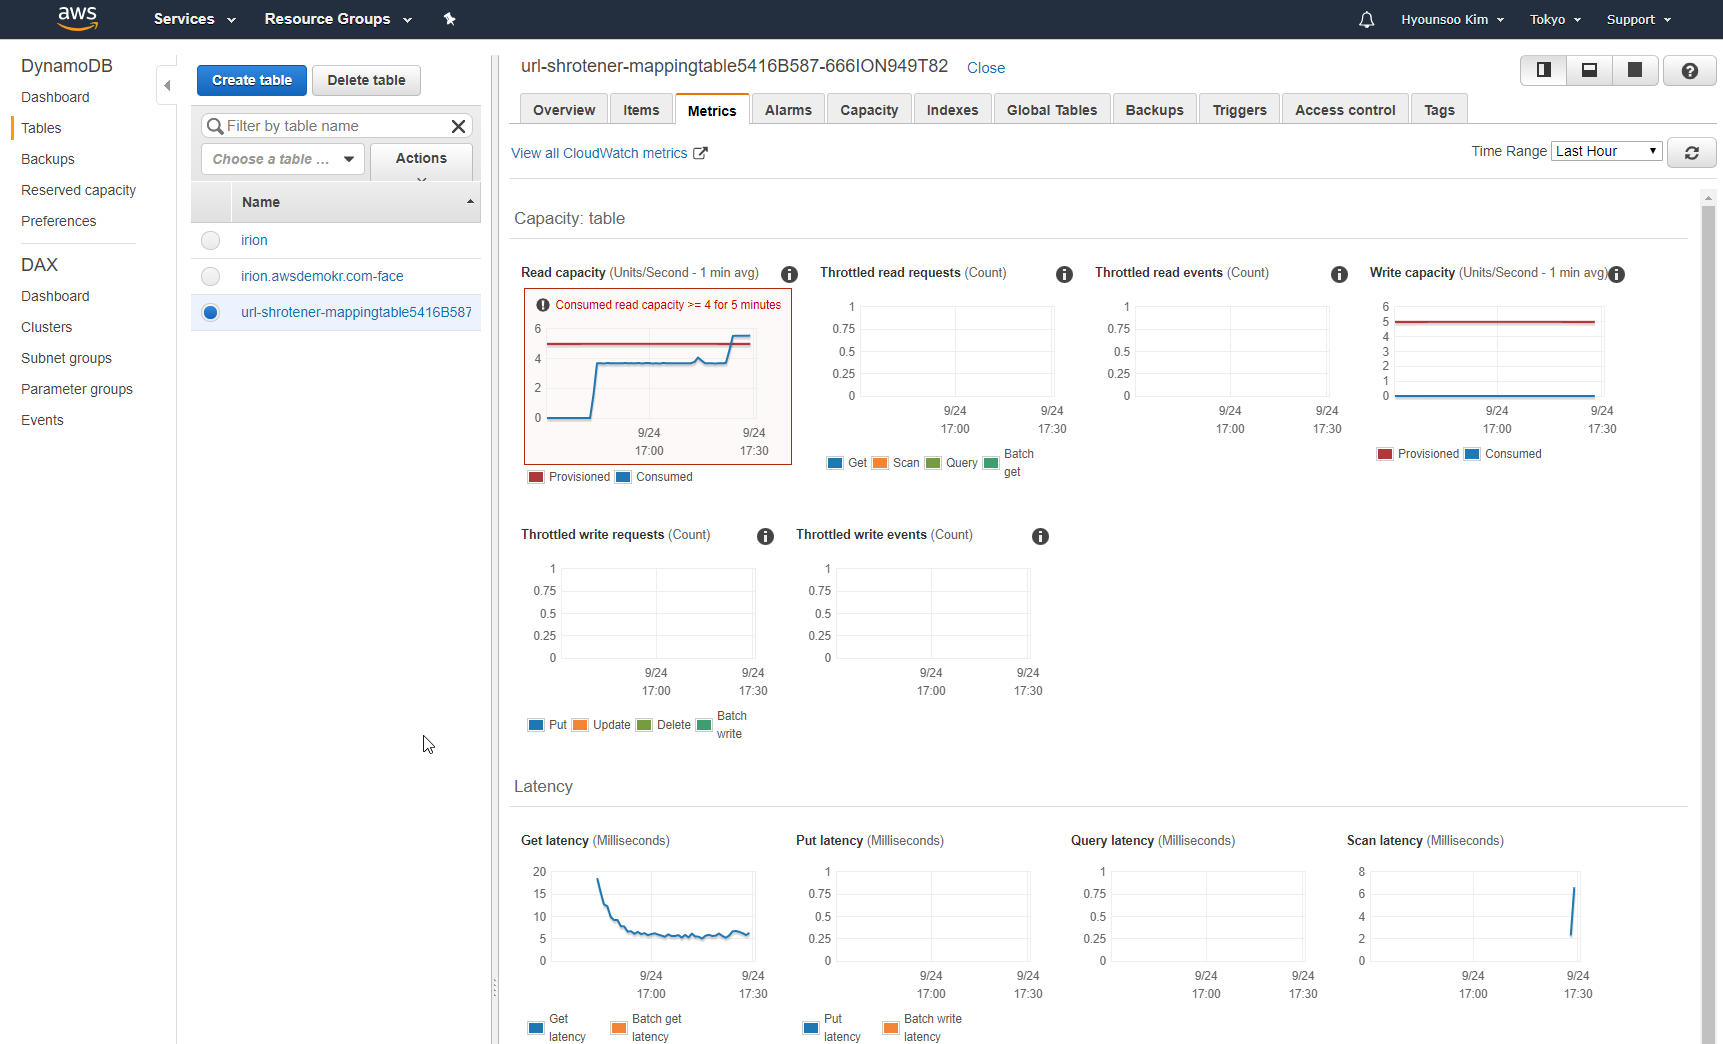Open the Choose a table group dropdown

pos(283,159)
